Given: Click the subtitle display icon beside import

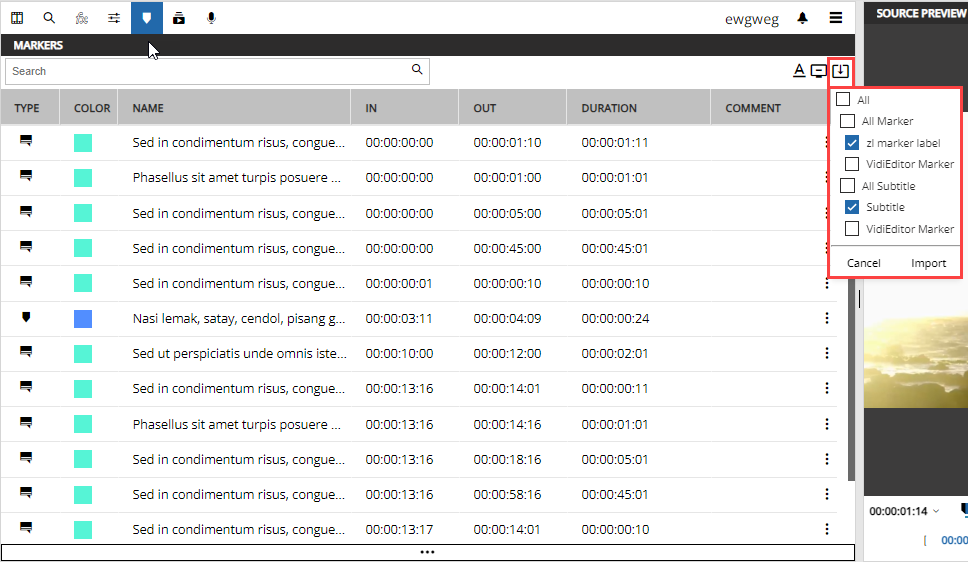Looking at the screenshot, I should click(819, 71).
